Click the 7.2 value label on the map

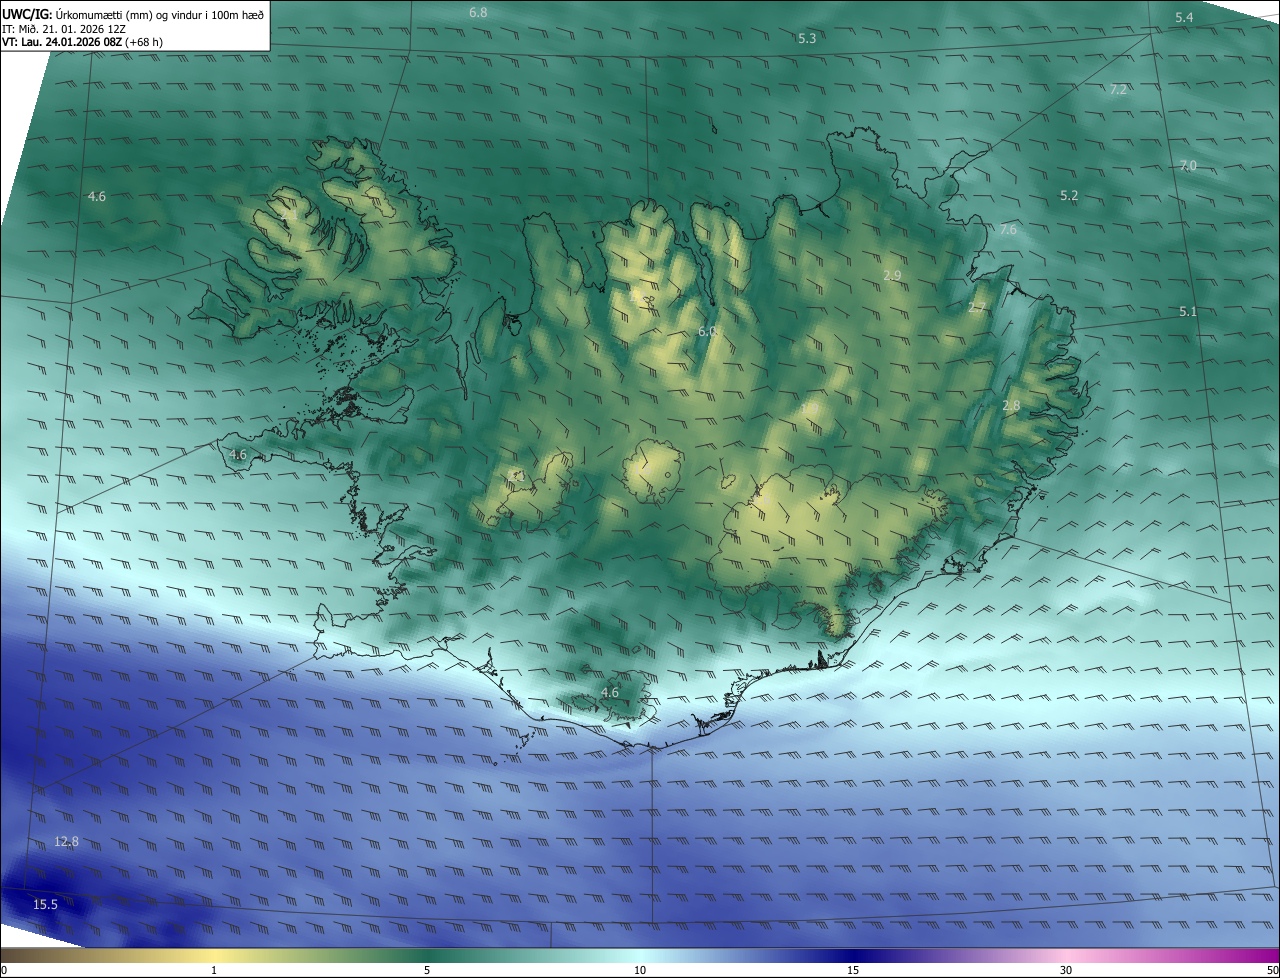tap(1118, 89)
